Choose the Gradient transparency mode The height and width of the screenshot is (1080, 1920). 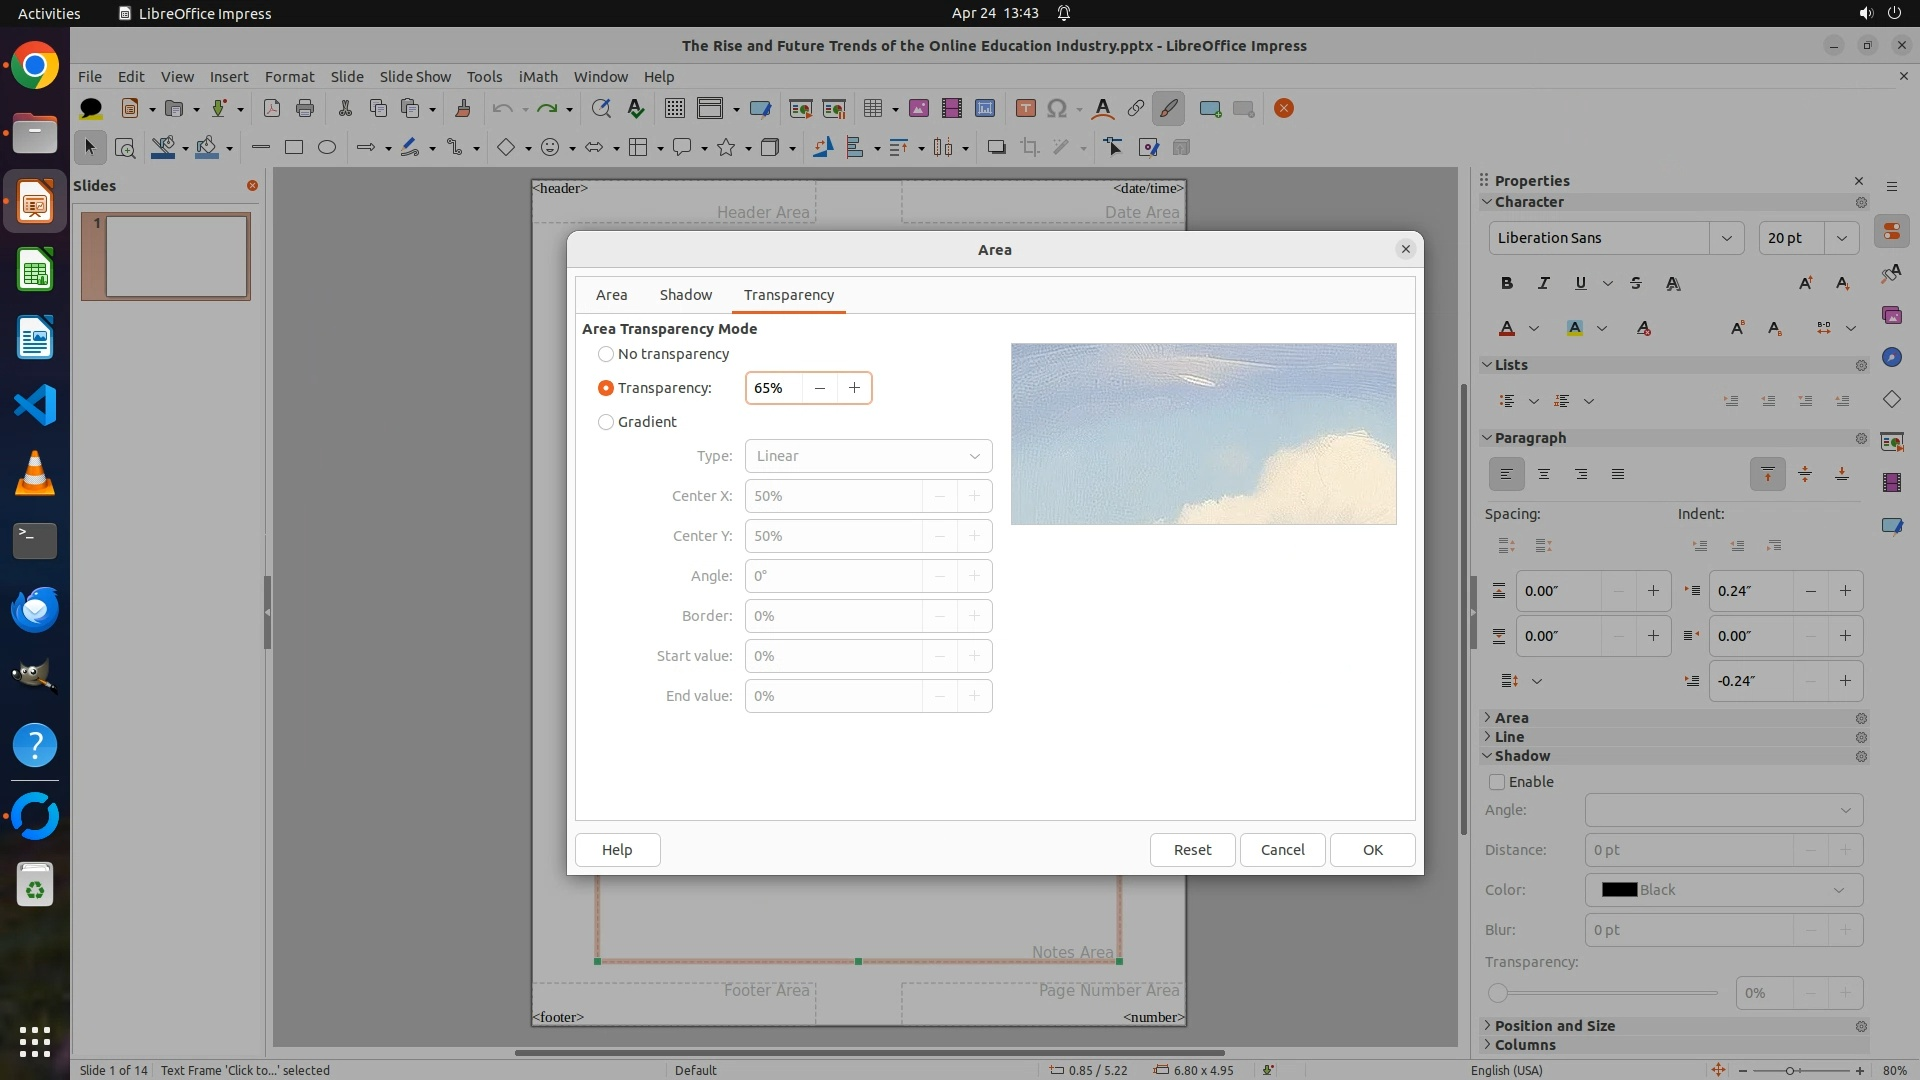click(606, 422)
